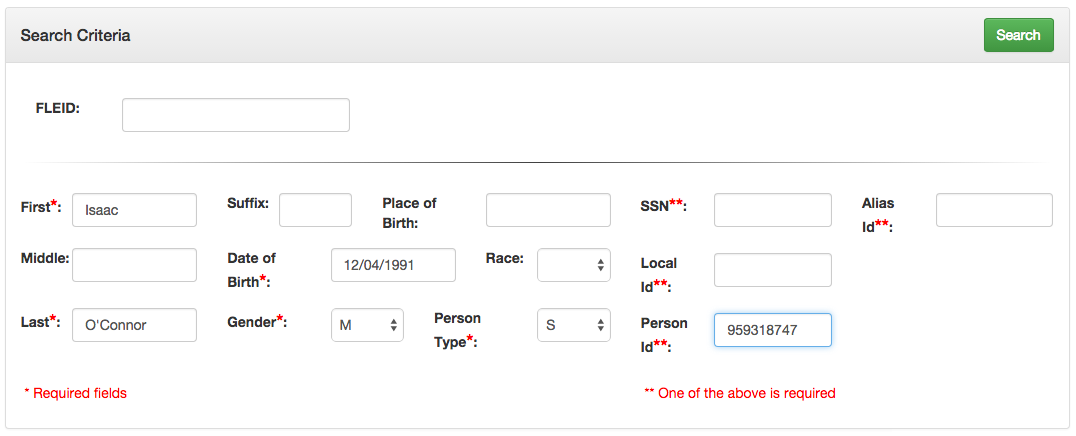Open the Person Type dropdown showing S

coord(573,325)
